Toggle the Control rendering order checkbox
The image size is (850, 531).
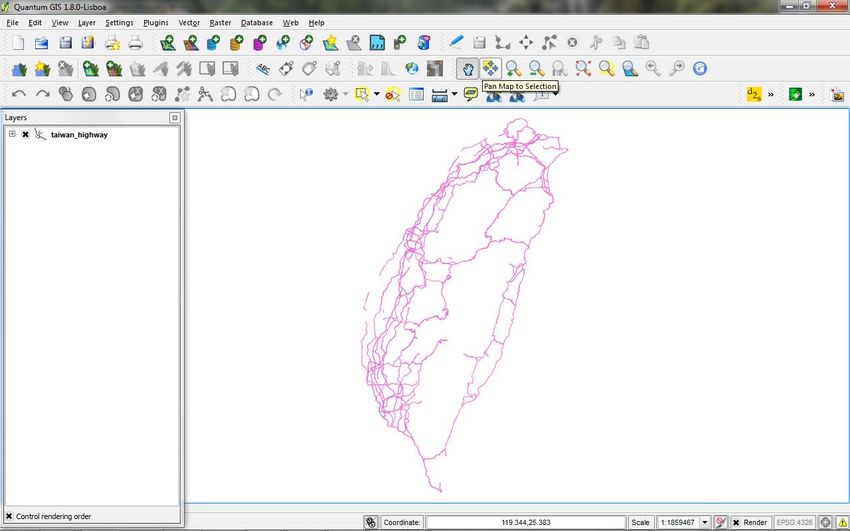click(x=9, y=516)
